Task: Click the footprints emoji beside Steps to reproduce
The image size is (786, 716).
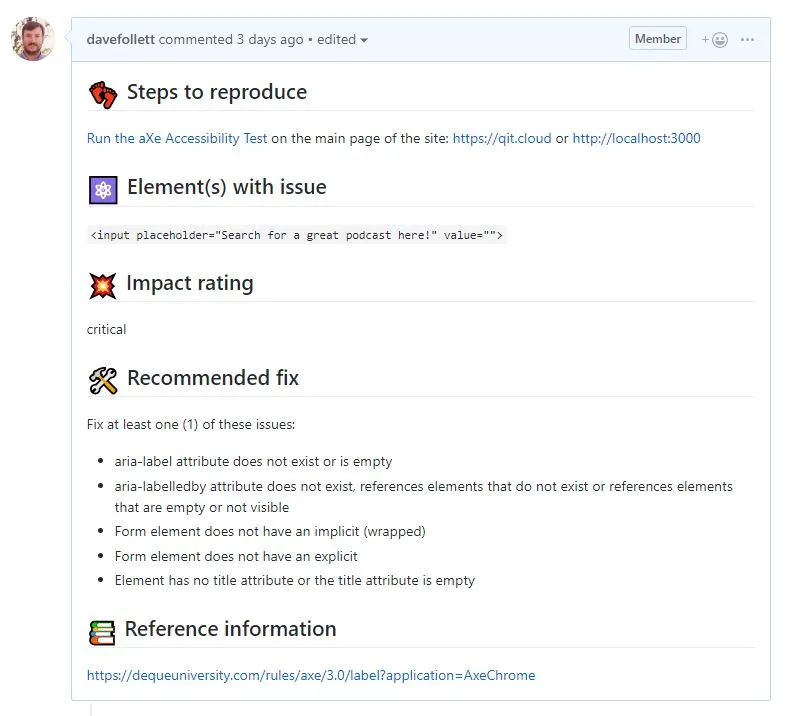Action: (x=102, y=94)
